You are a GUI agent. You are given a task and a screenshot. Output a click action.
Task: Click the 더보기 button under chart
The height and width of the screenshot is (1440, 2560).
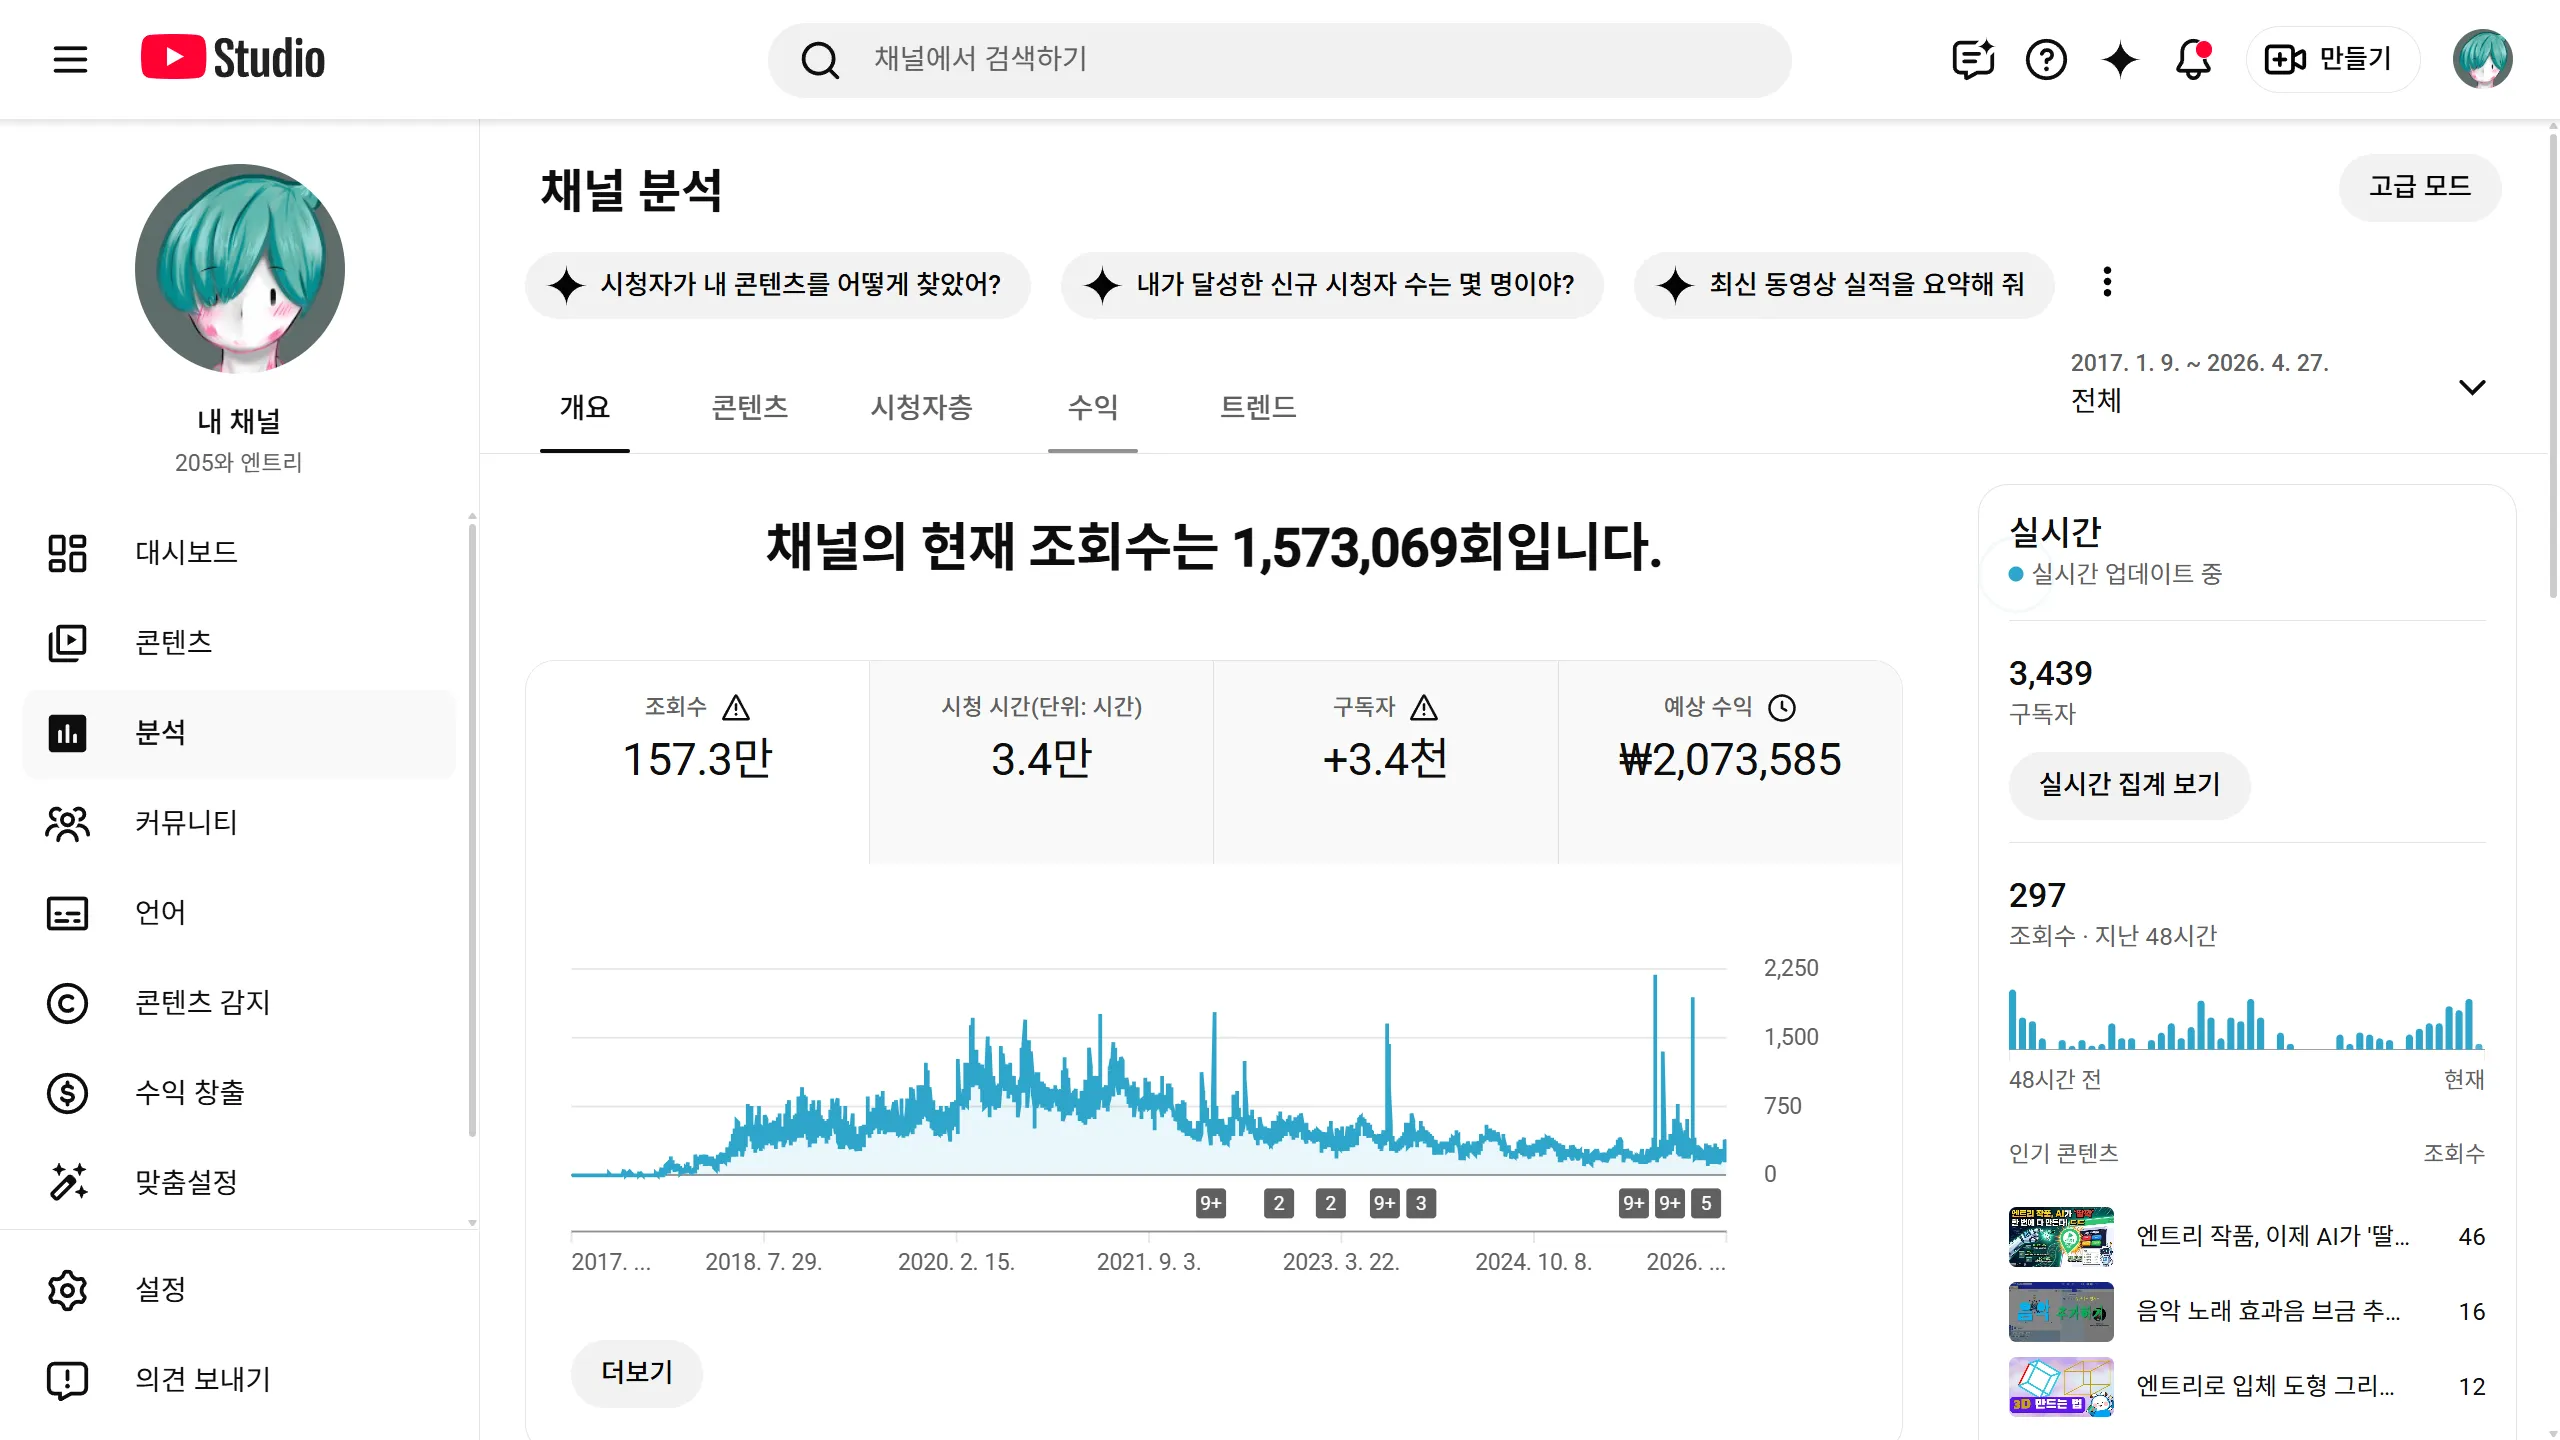[x=637, y=1373]
